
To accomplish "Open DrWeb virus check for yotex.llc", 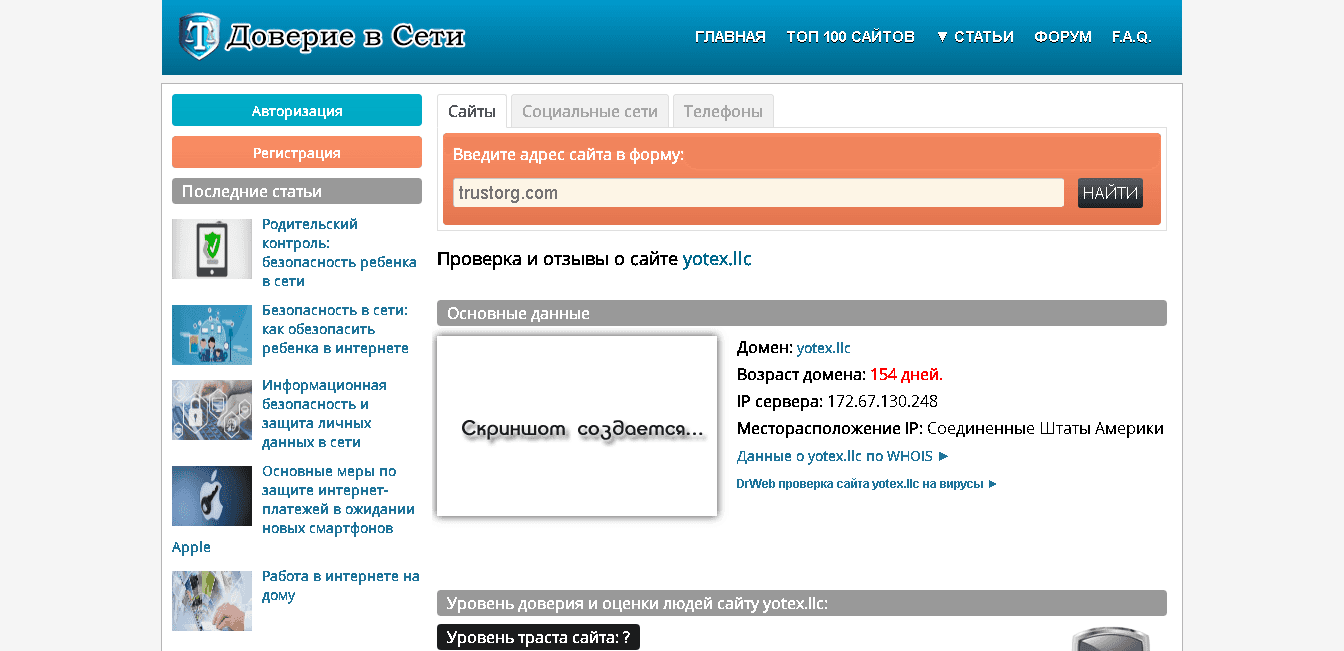I will (862, 483).
